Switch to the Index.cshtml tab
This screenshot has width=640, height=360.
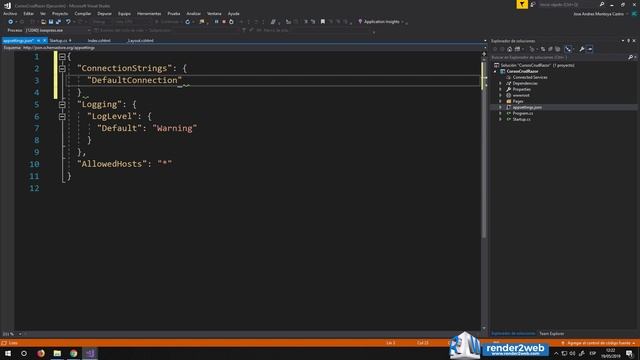[x=99, y=40]
